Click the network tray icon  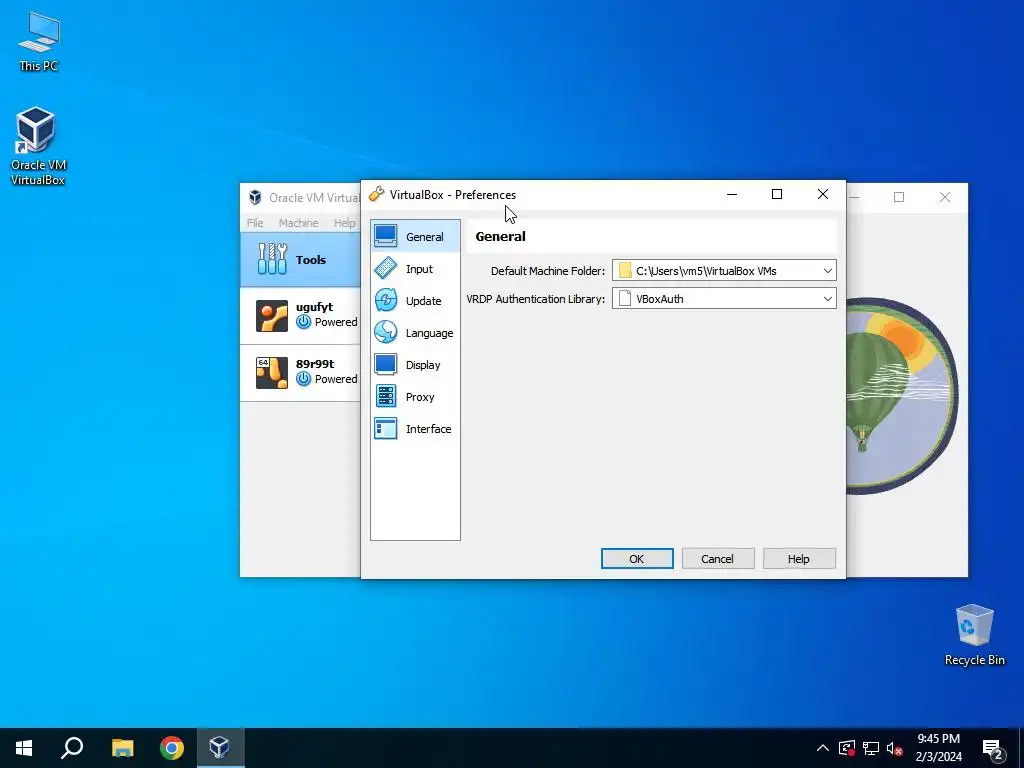[x=871, y=748]
